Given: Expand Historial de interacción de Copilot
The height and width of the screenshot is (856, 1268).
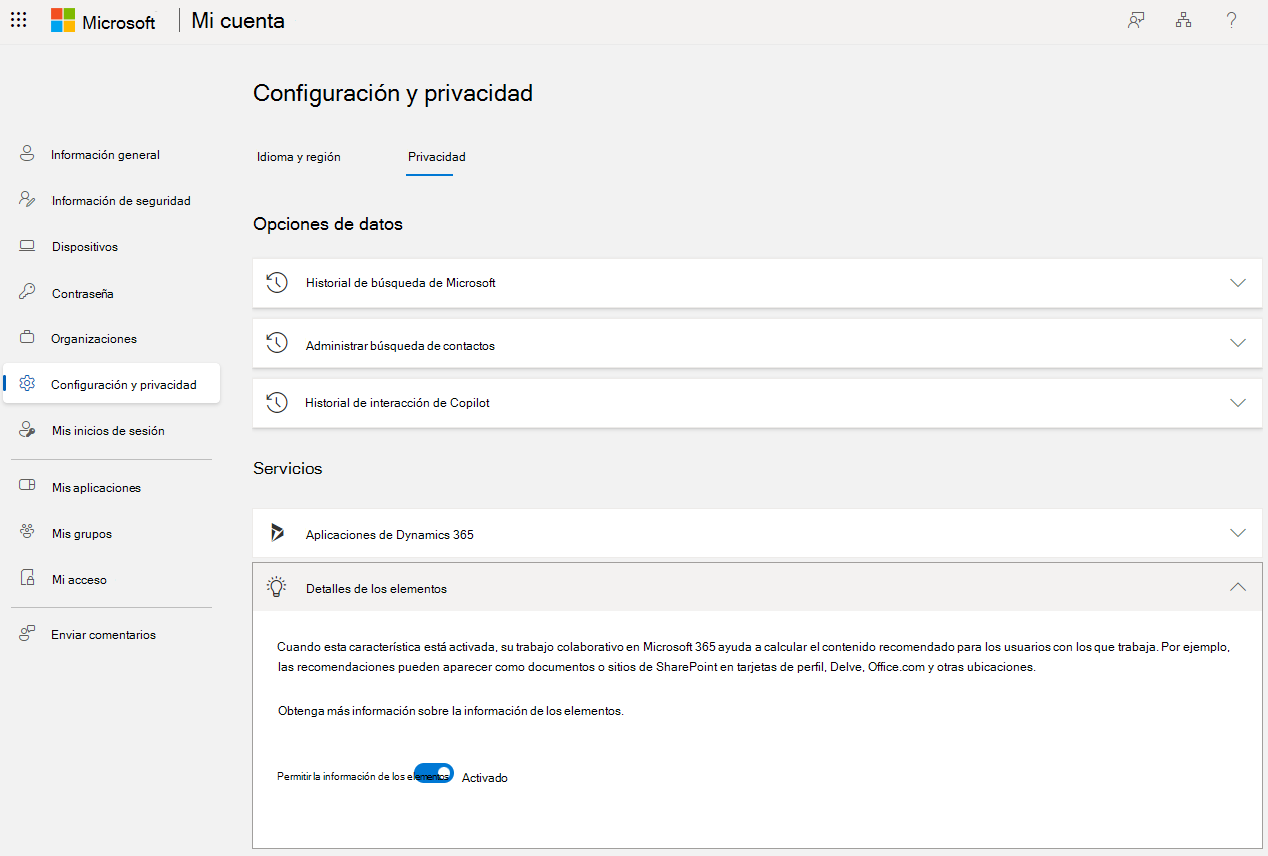Looking at the screenshot, I should coord(1238,402).
